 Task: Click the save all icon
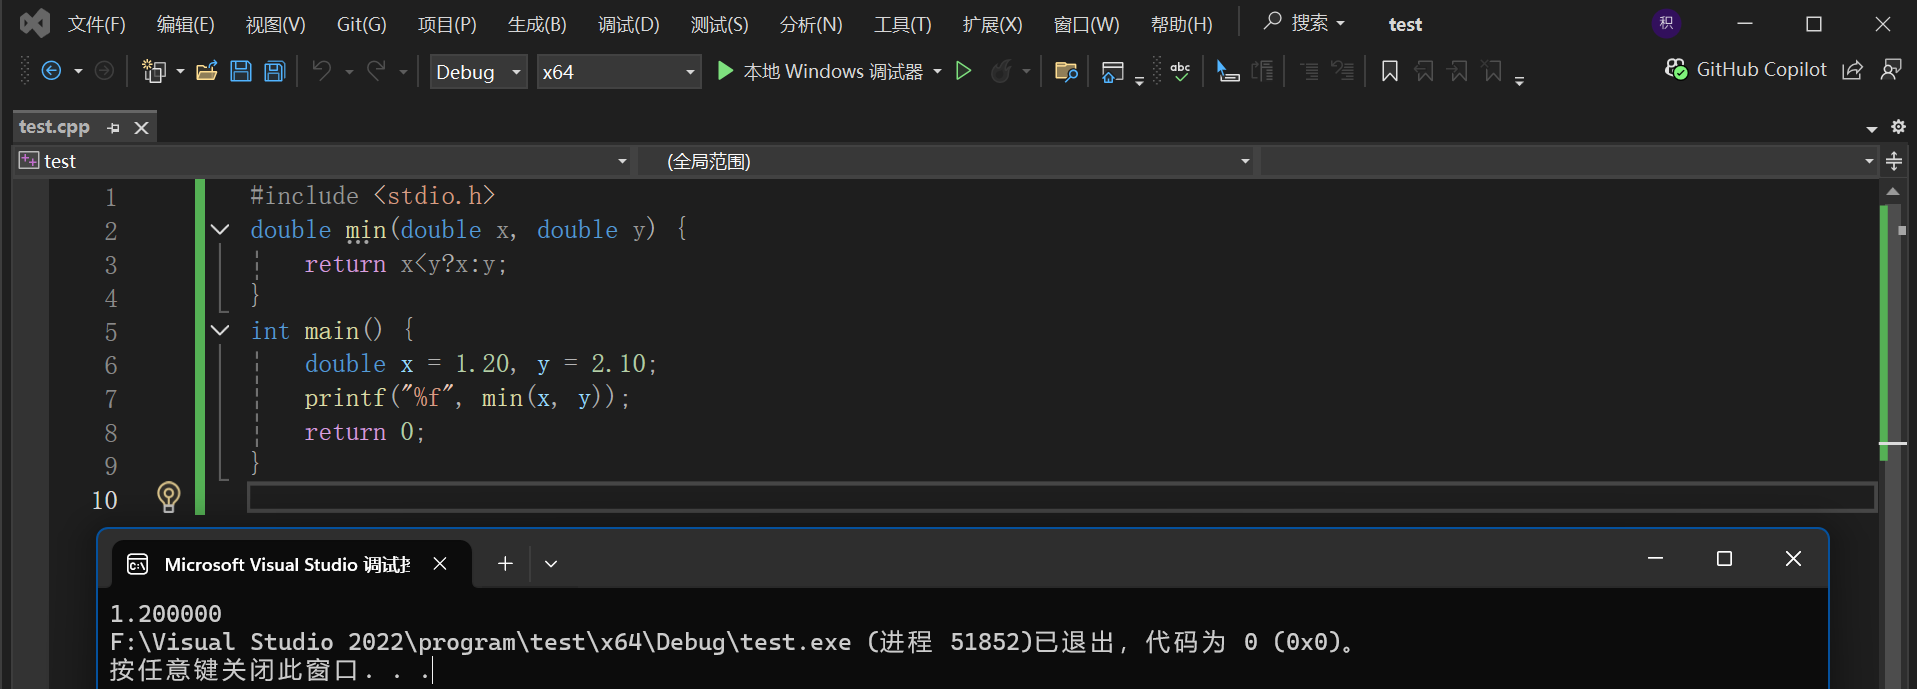[275, 71]
